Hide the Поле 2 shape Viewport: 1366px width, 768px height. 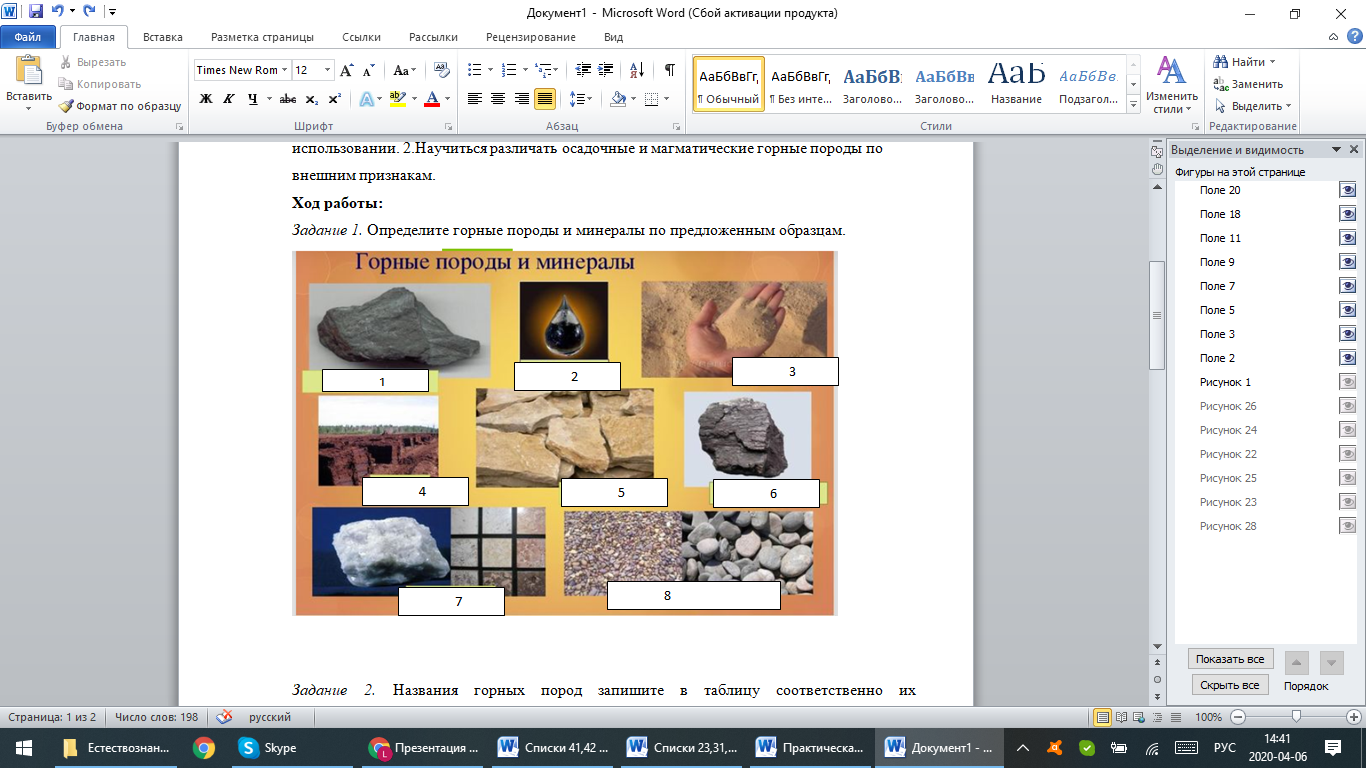[x=1348, y=358]
